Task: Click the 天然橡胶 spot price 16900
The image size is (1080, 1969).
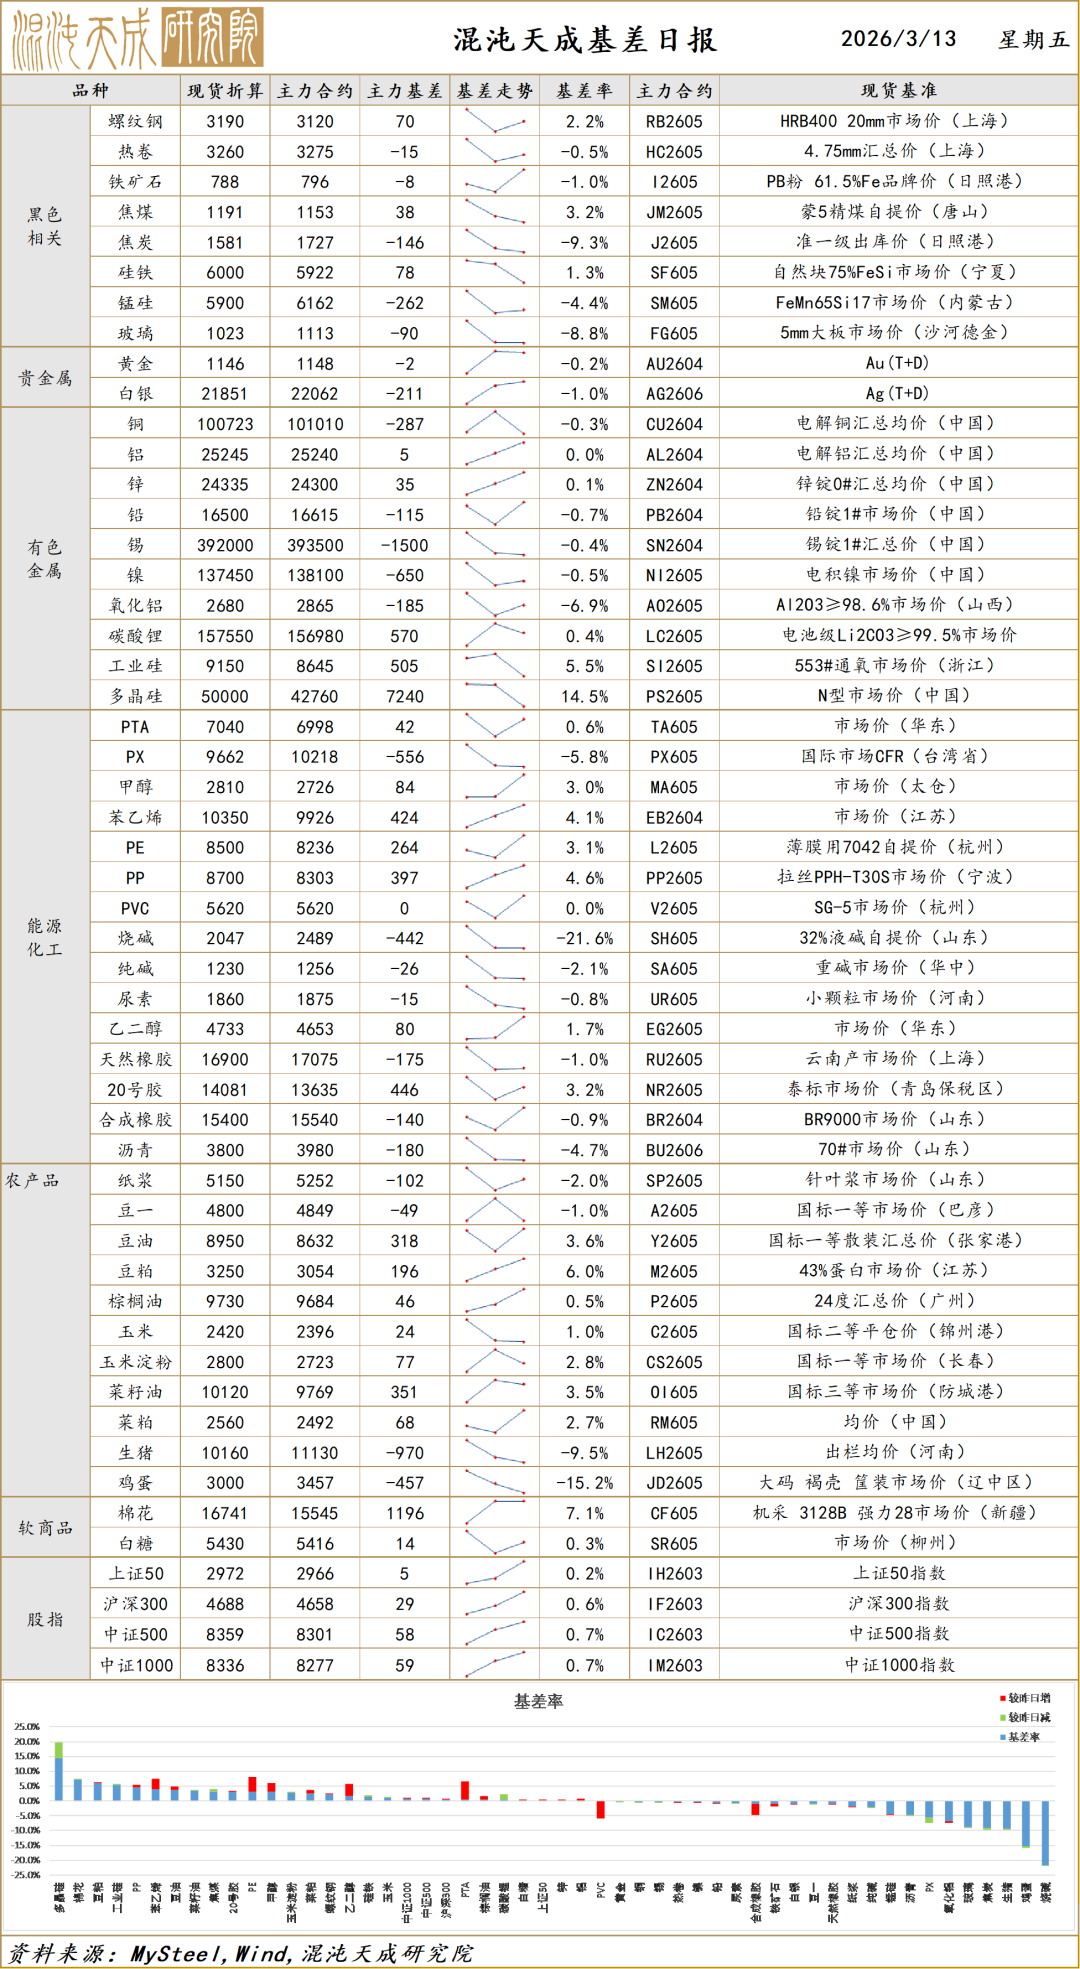Action: (x=225, y=1059)
